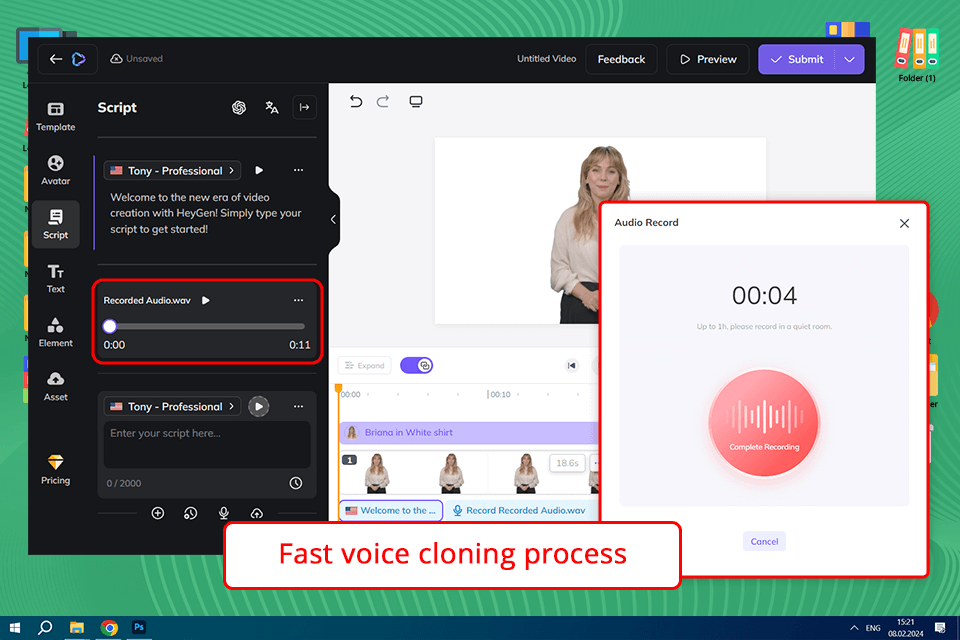Screen dimensions: 960x640
Task: Click the upload audio cloud icon
Action: click(x=257, y=513)
